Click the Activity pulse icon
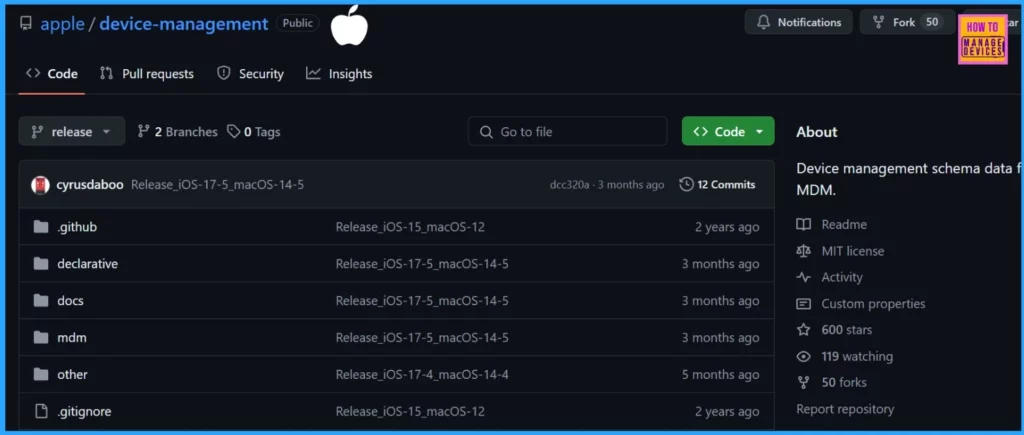This screenshot has width=1024, height=435. pos(803,277)
